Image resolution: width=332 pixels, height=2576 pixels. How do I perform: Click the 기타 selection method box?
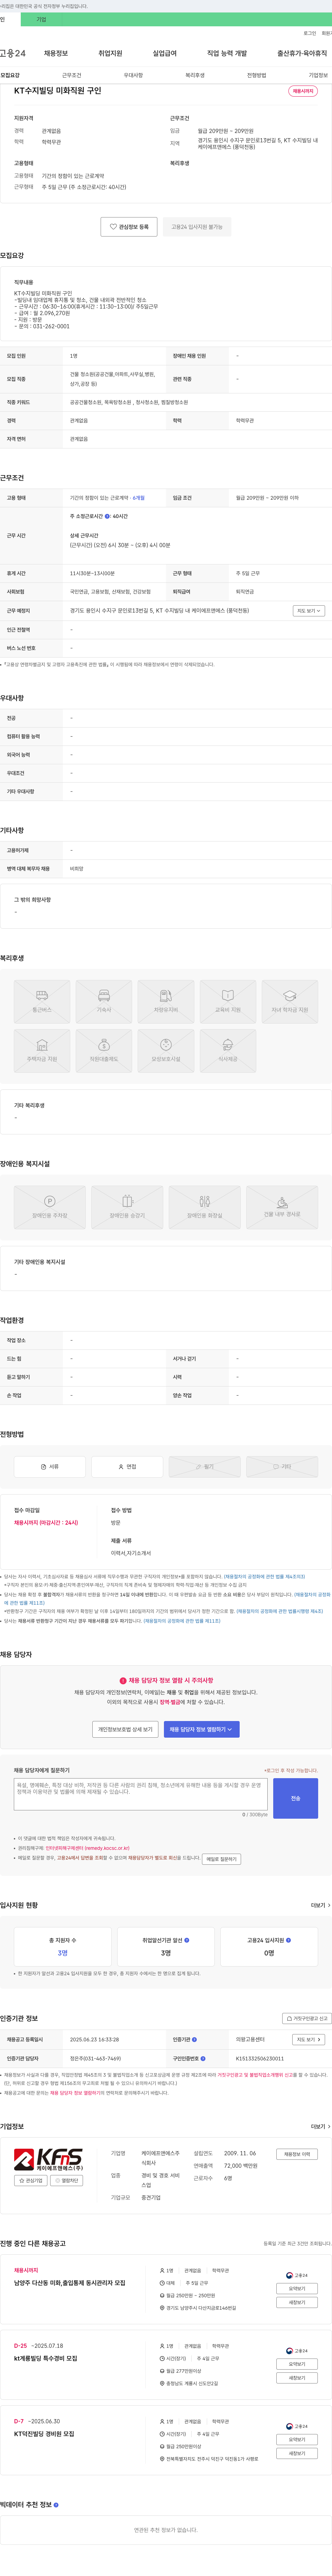pyautogui.click(x=282, y=1466)
